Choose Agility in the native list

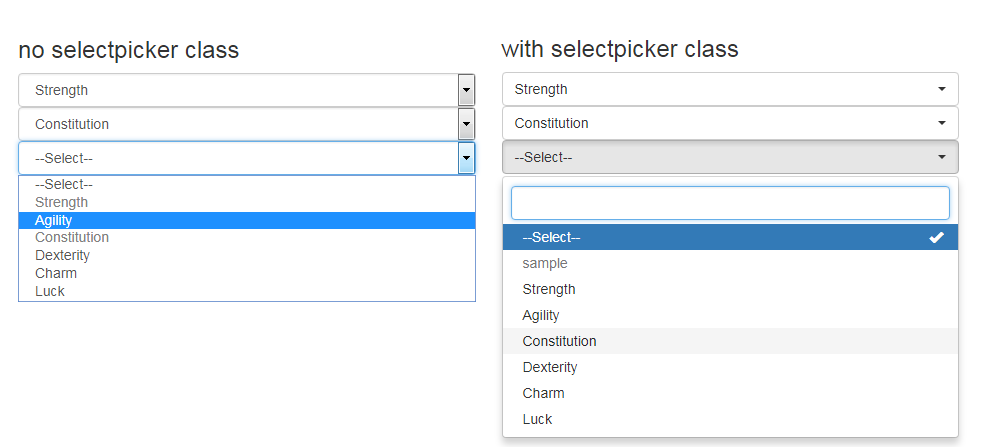(247, 220)
